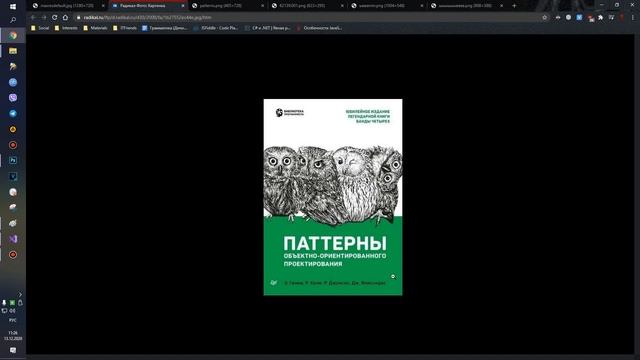The image size is (640, 360).
Task: Open the Interests bookmarks folder
Action: tap(66, 28)
